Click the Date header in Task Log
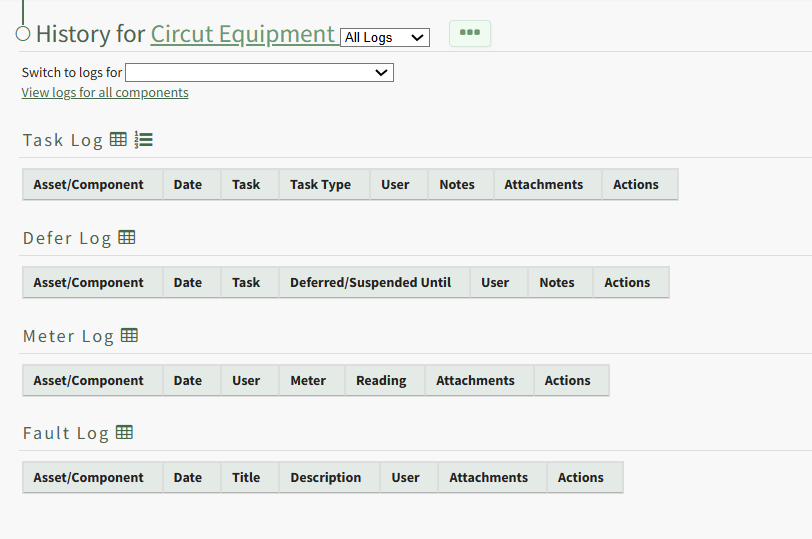The height and width of the screenshot is (539, 812). click(187, 185)
